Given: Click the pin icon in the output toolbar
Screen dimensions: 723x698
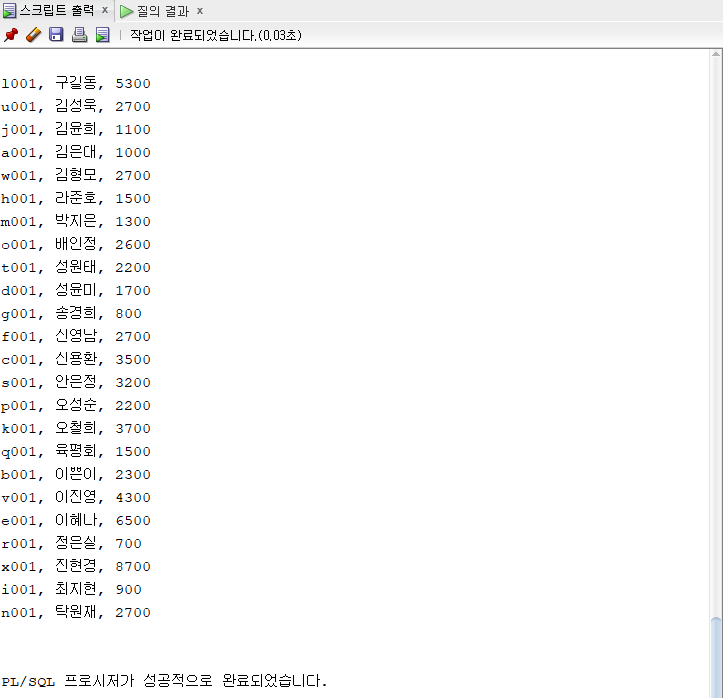Looking at the screenshot, I should (x=11, y=35).
